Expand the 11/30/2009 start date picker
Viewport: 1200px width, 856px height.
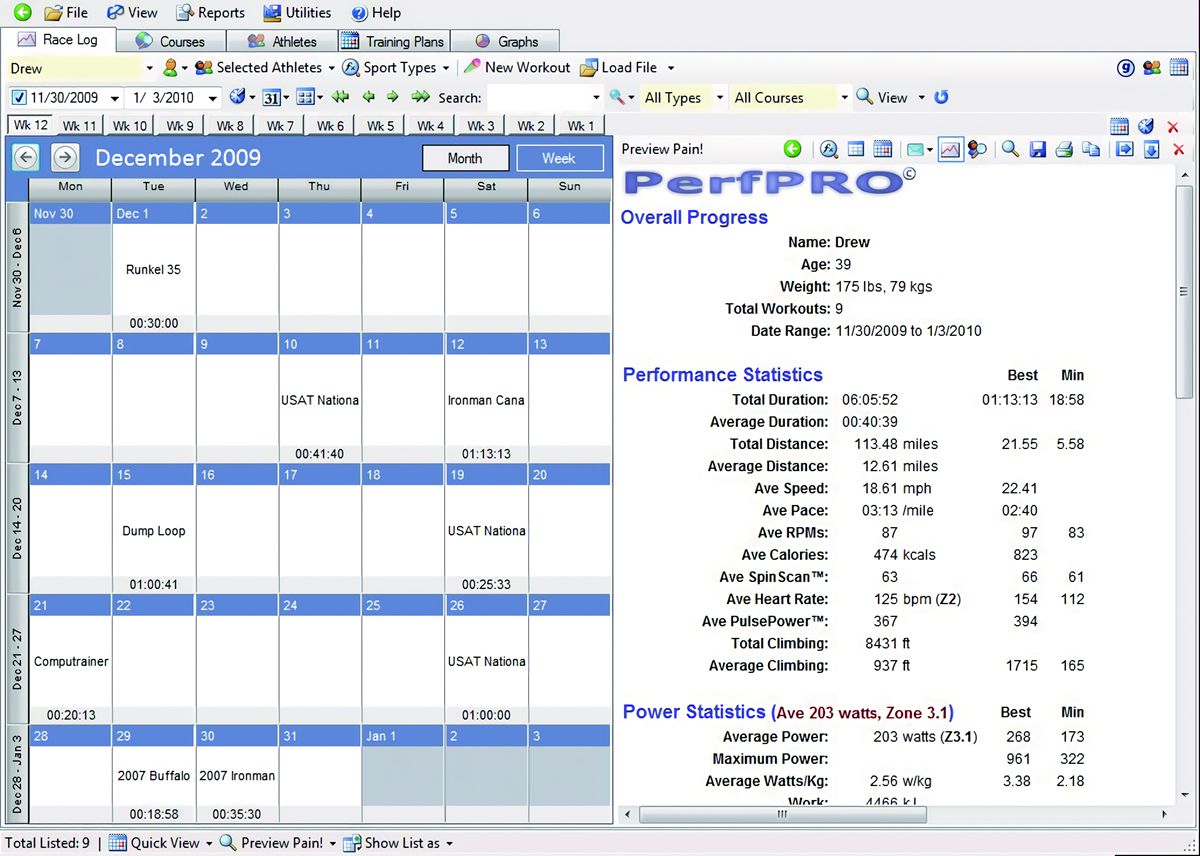tap(114, 98)
